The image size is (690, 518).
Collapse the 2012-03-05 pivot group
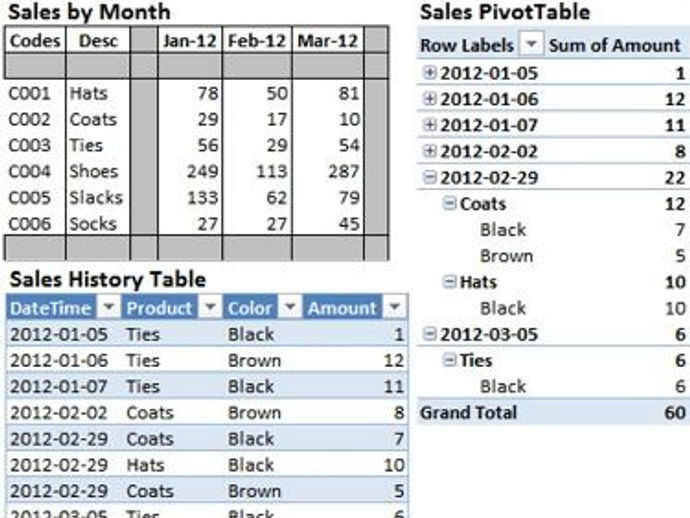pos(429,334)
